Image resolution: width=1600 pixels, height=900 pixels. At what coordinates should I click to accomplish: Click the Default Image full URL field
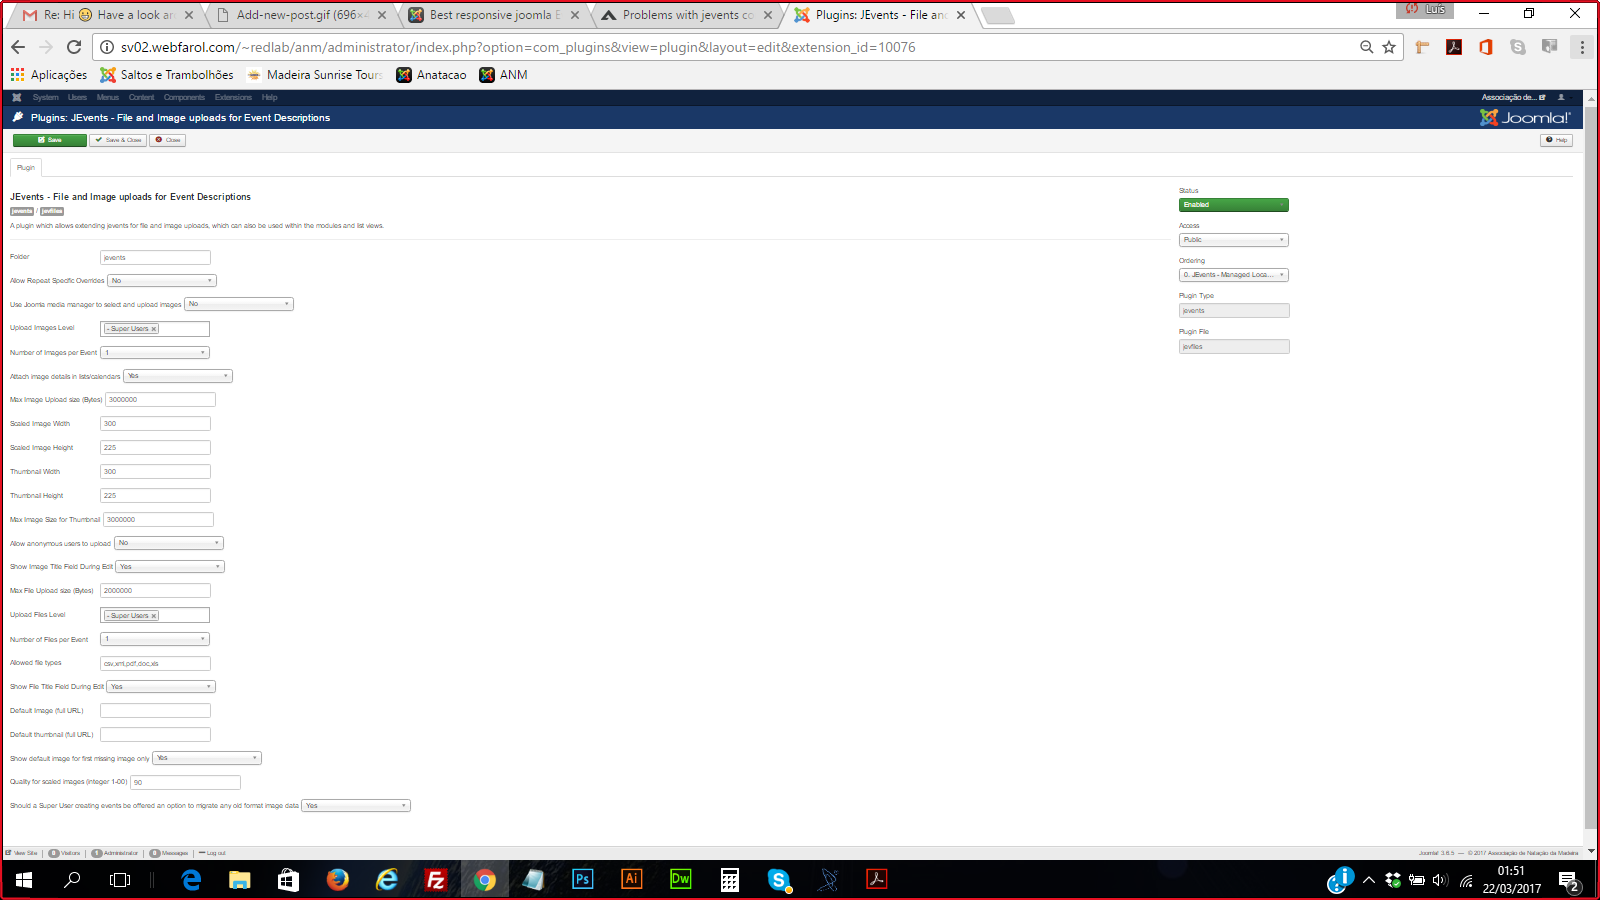pos(155,711)
